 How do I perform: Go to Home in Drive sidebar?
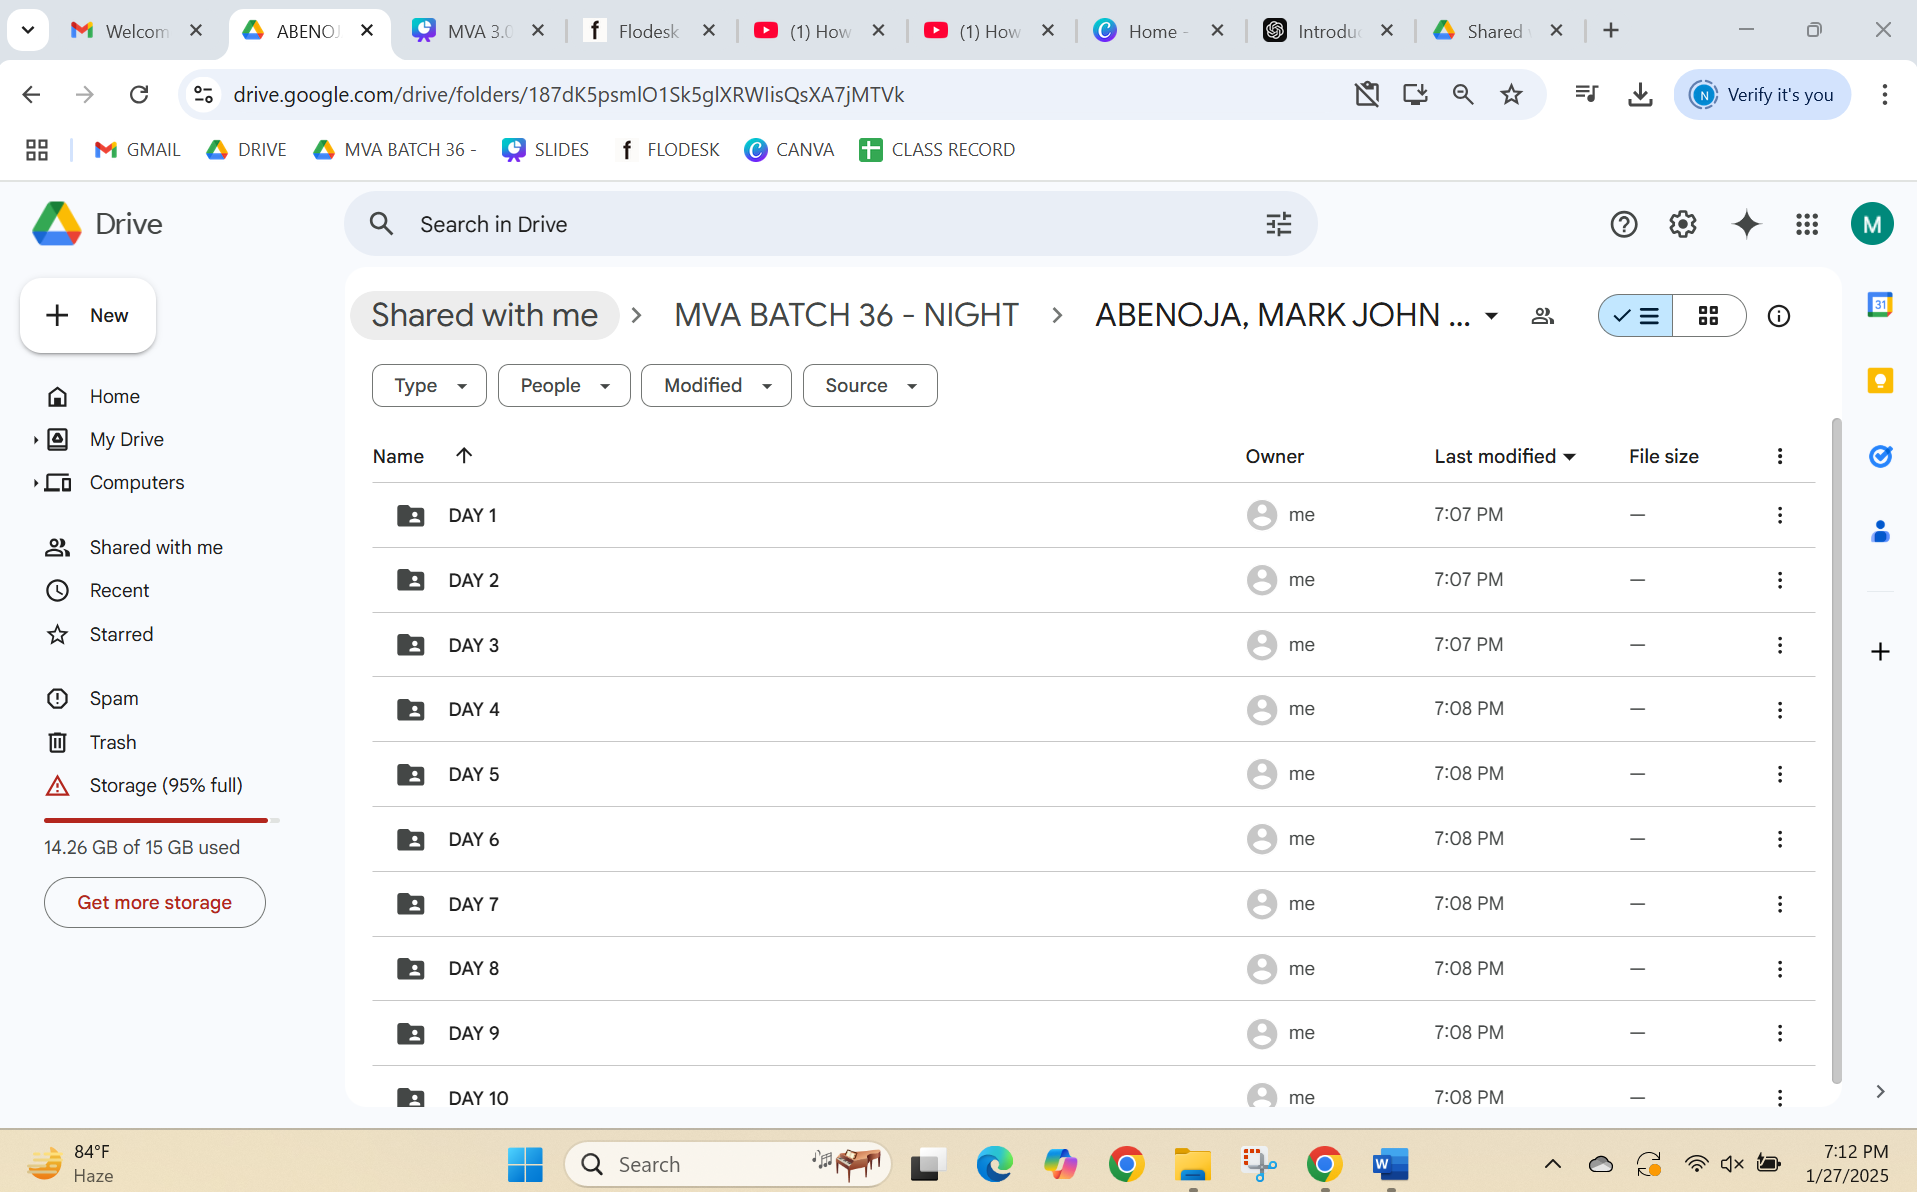point(115,397)
